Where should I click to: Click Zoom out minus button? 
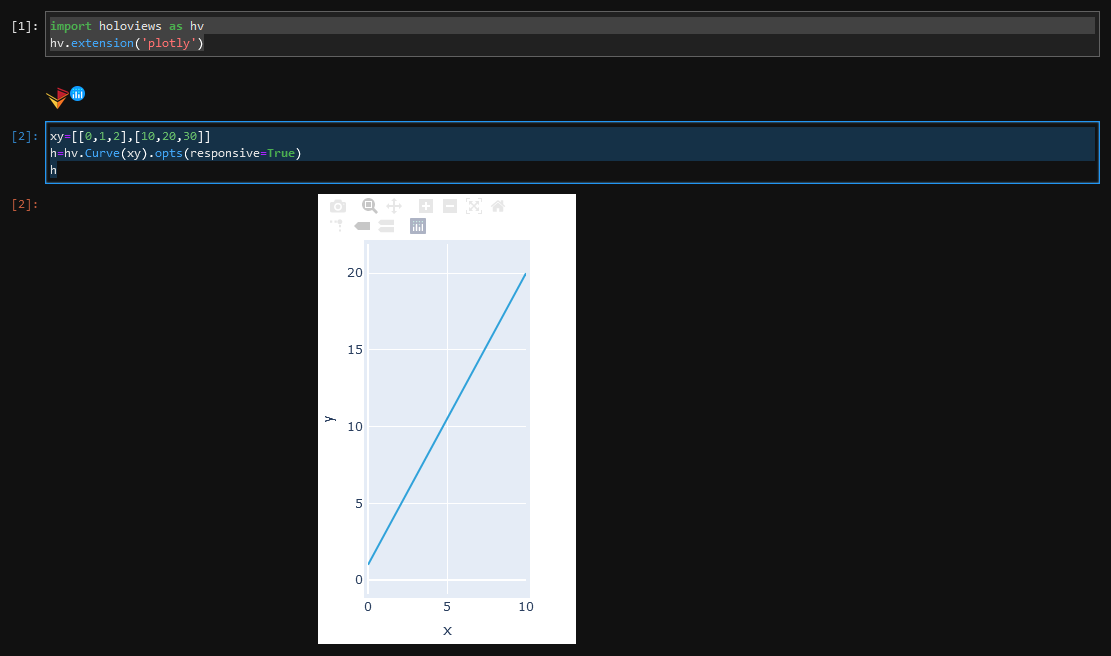450,206
